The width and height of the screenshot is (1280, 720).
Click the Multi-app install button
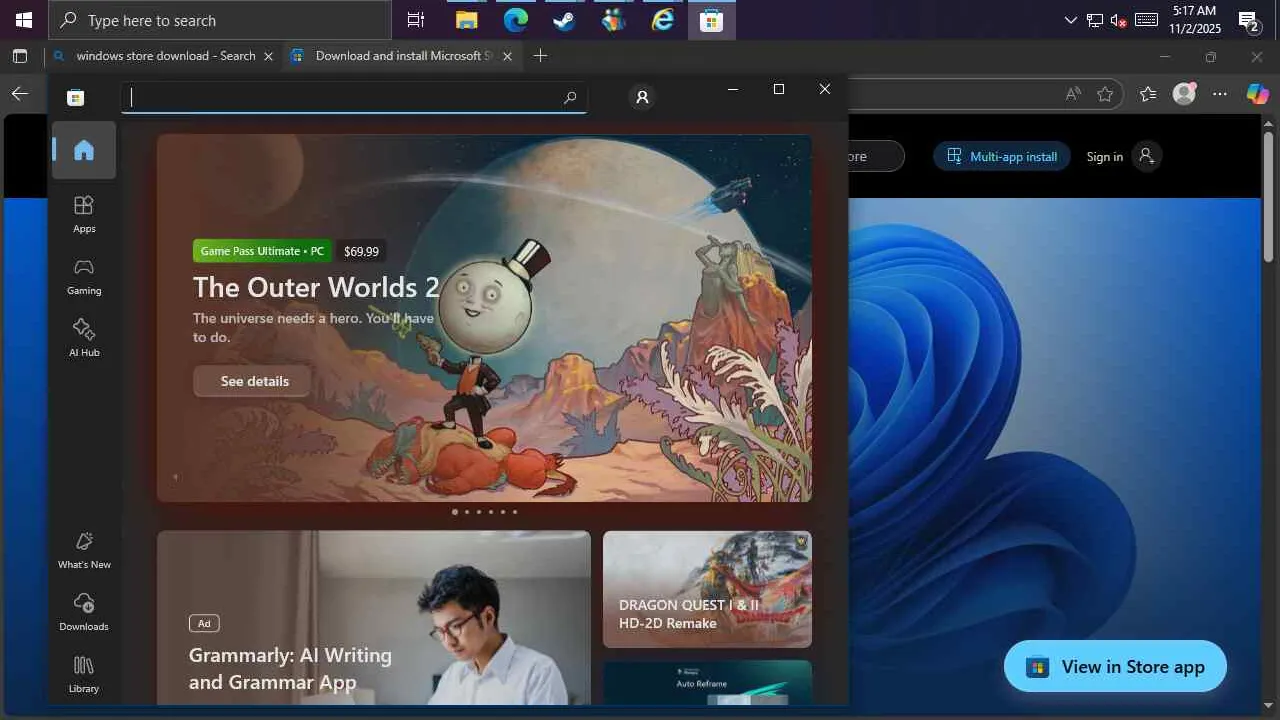(1002, 156)
